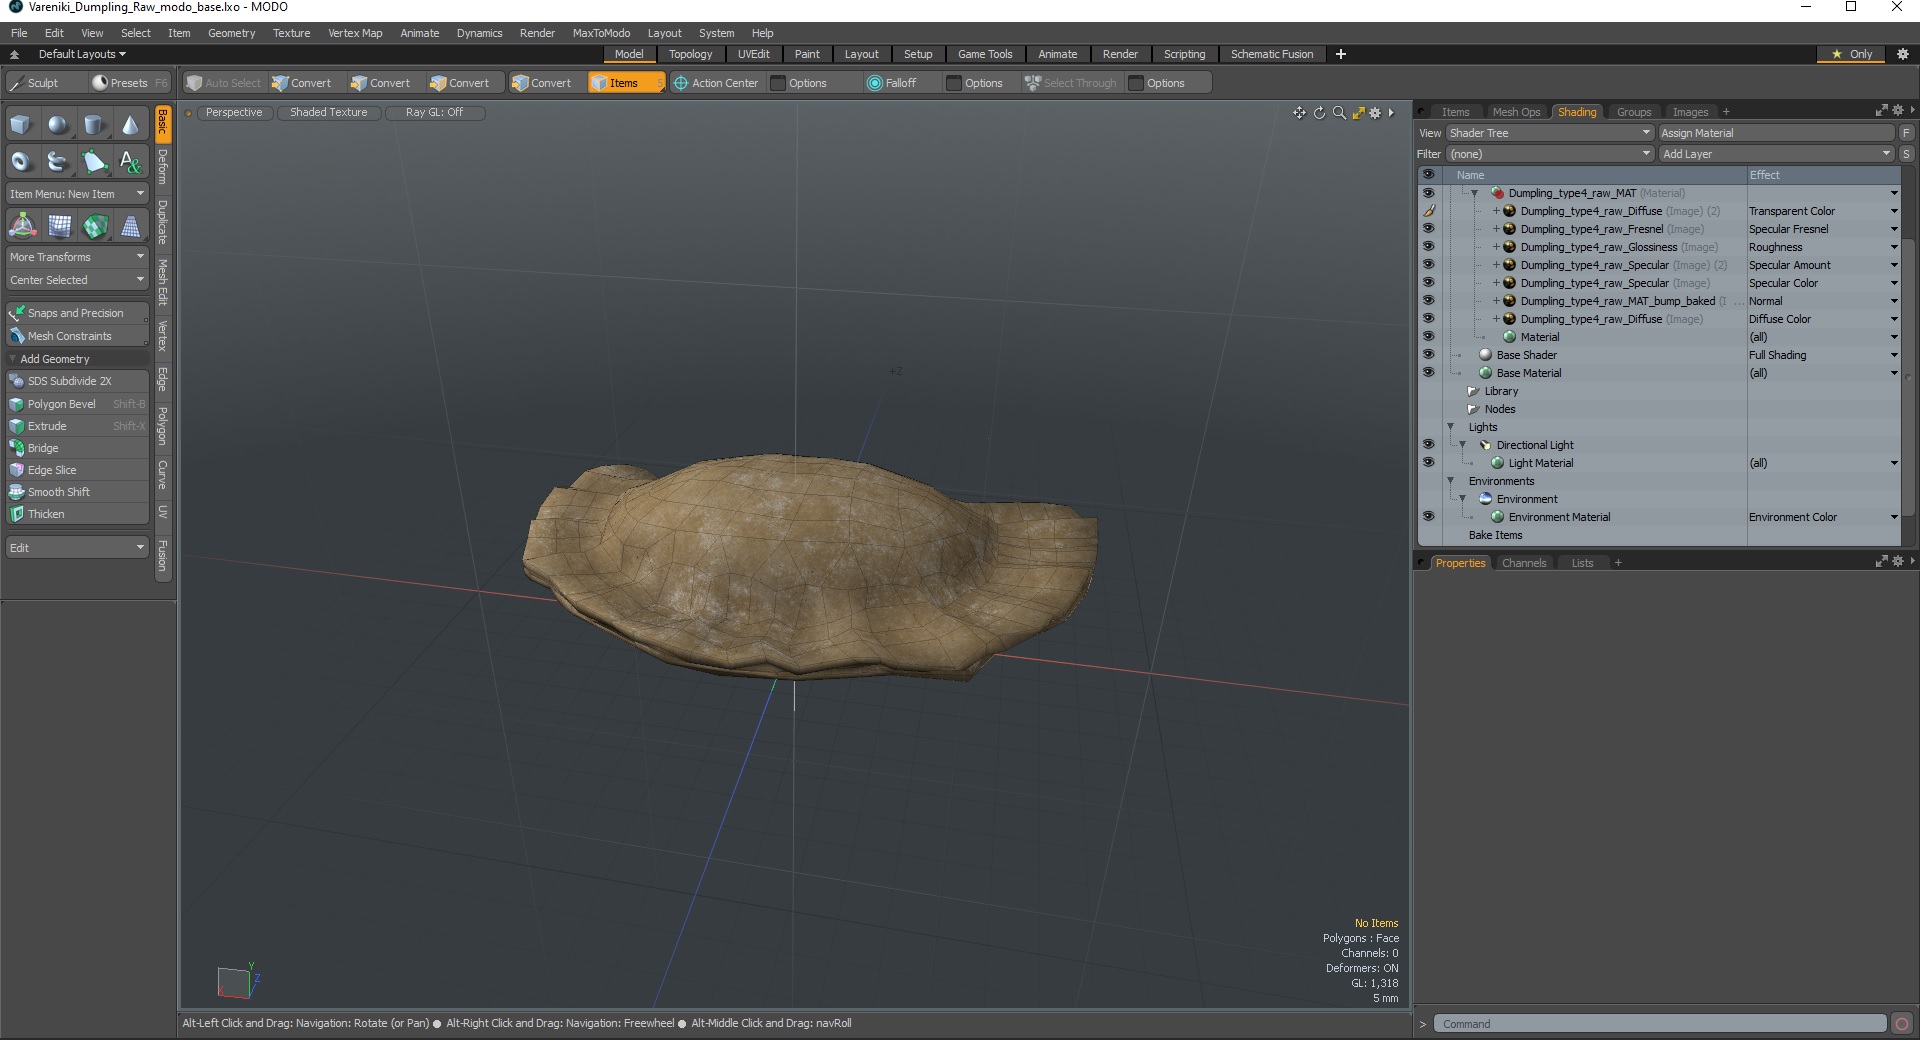The image size is (1920, 1040).
Task: Select the Pen polygon tool
Action: pos(94,161)
